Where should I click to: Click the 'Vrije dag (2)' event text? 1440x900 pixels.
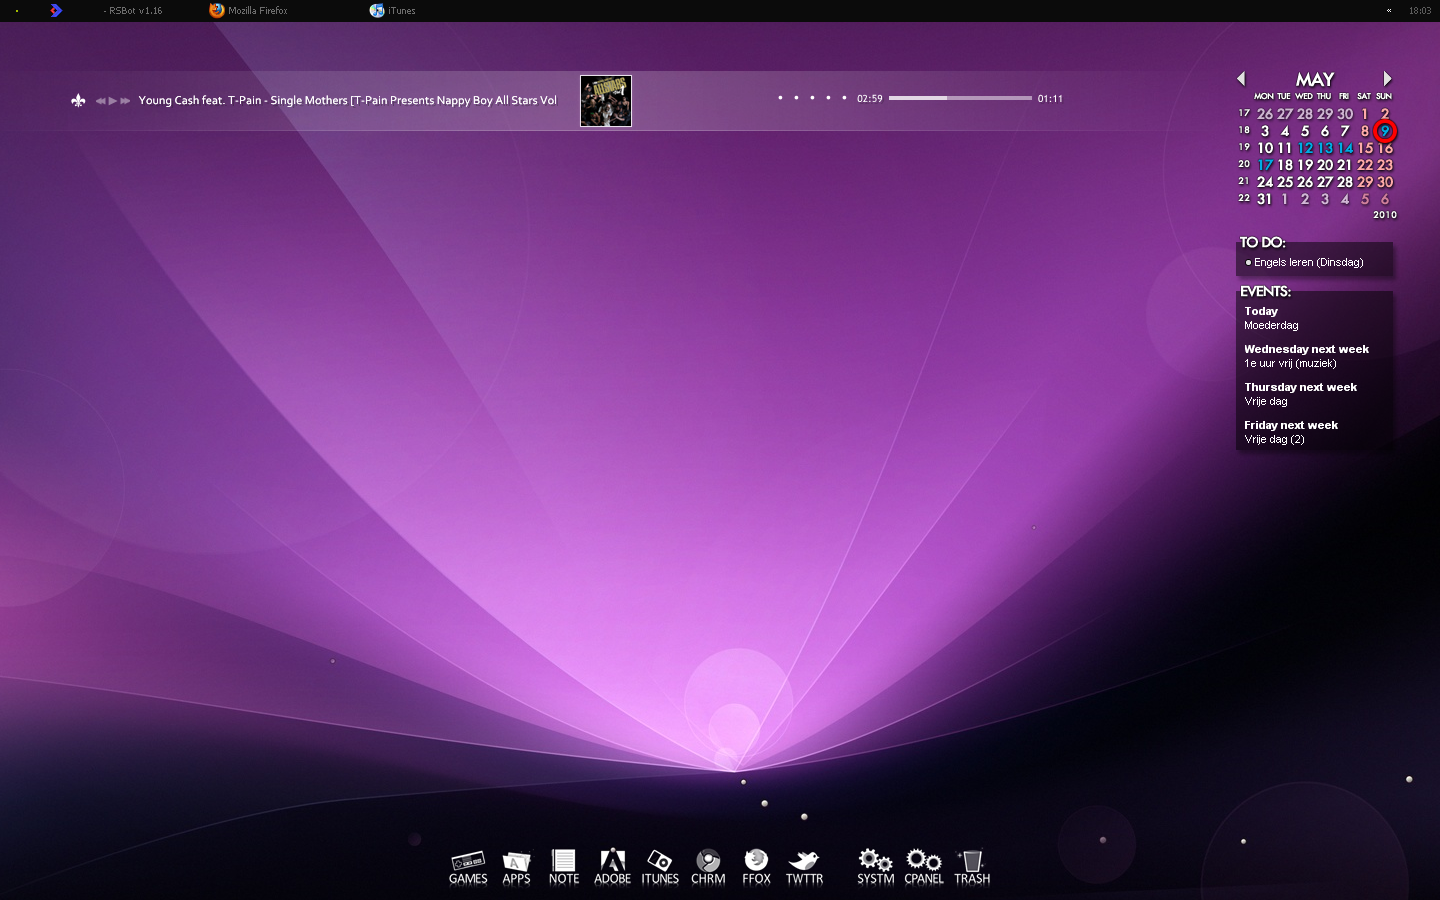[1274, 439]
